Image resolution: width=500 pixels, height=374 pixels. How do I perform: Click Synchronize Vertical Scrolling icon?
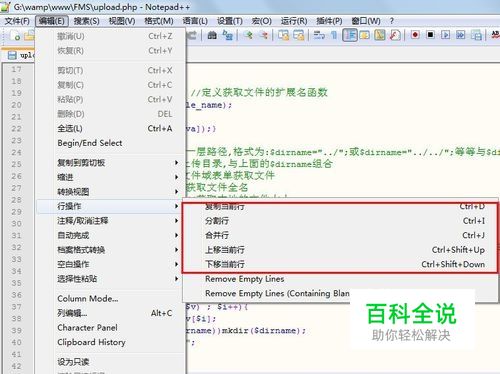pos(283,35)
